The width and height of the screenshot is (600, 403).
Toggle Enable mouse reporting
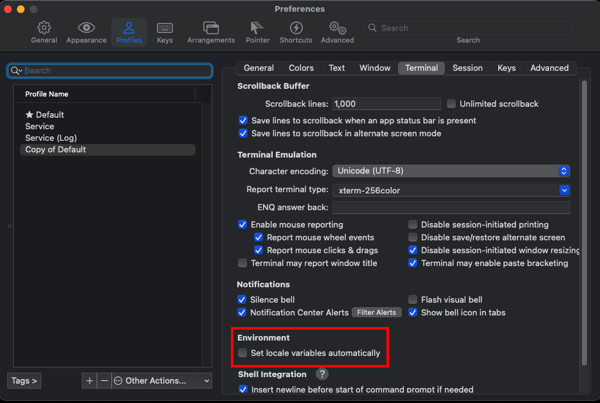click(243, 225)
